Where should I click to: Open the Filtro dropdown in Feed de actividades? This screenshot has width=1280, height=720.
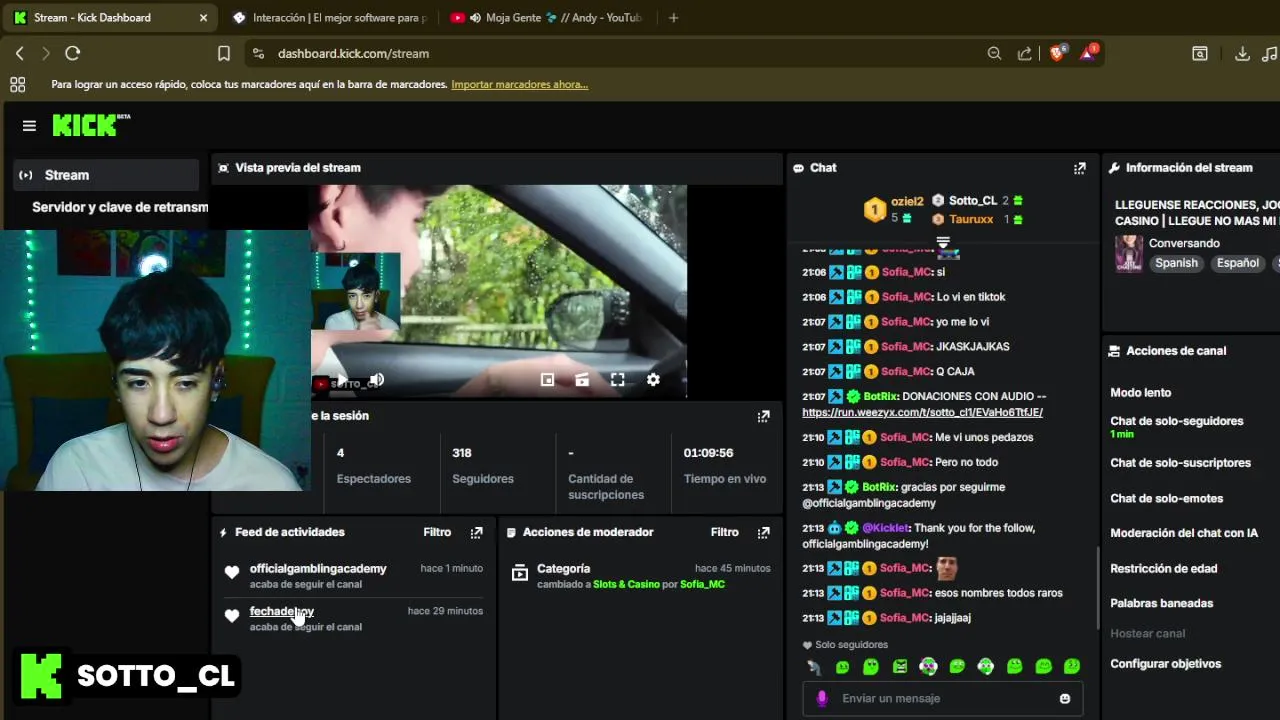pyautogui.click(x=437, y=533)
